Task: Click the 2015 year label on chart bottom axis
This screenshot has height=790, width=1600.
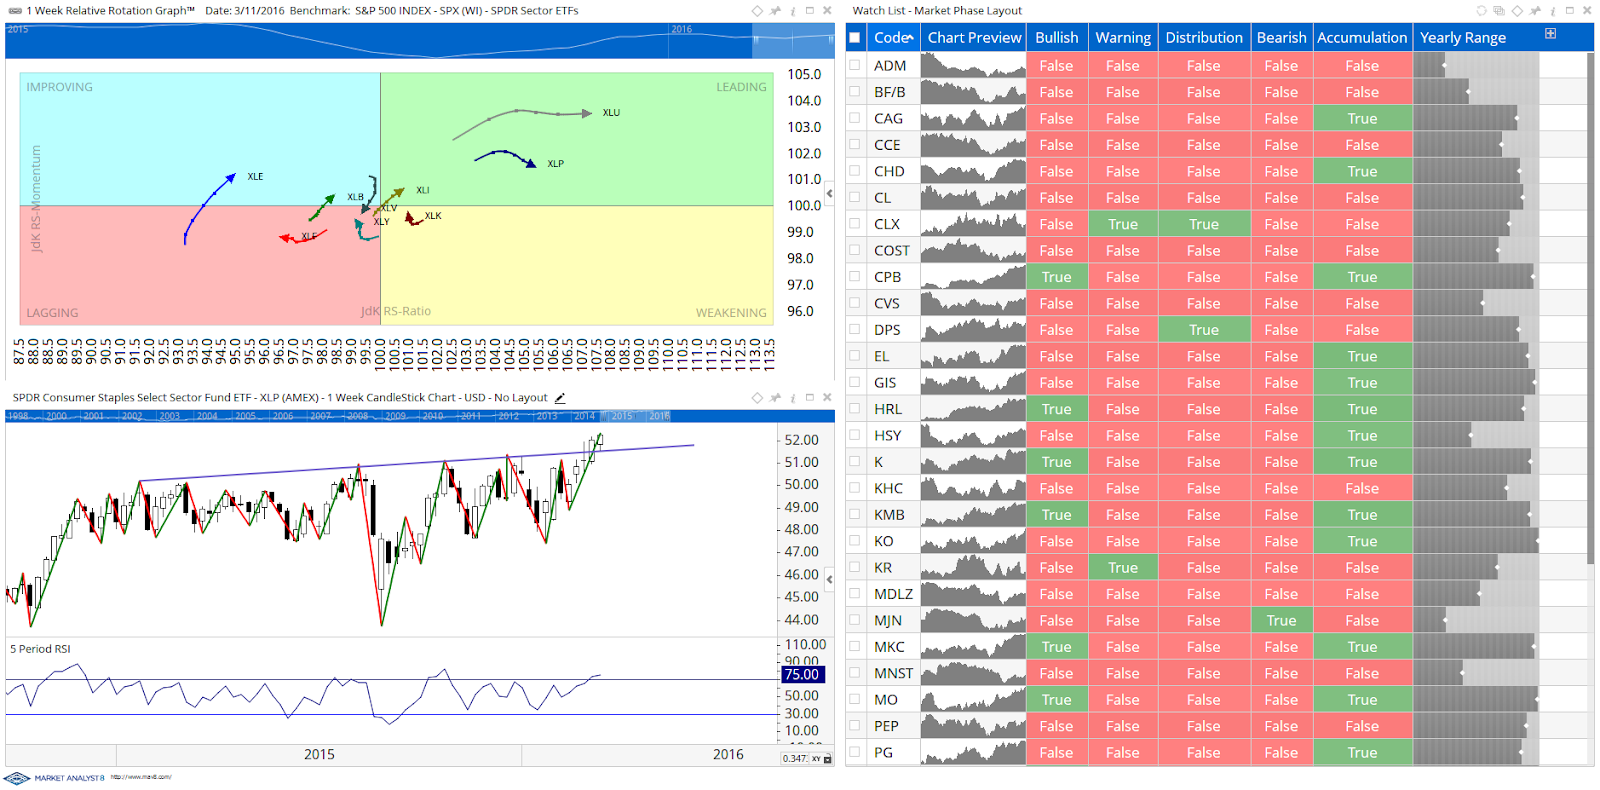Action: pyautogui.click(x=319, y=754)
